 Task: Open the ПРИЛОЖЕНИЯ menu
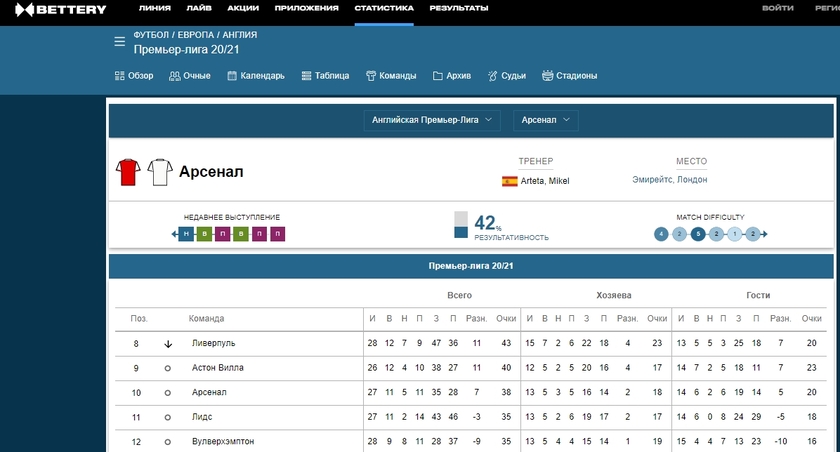[x=306, y=8]
